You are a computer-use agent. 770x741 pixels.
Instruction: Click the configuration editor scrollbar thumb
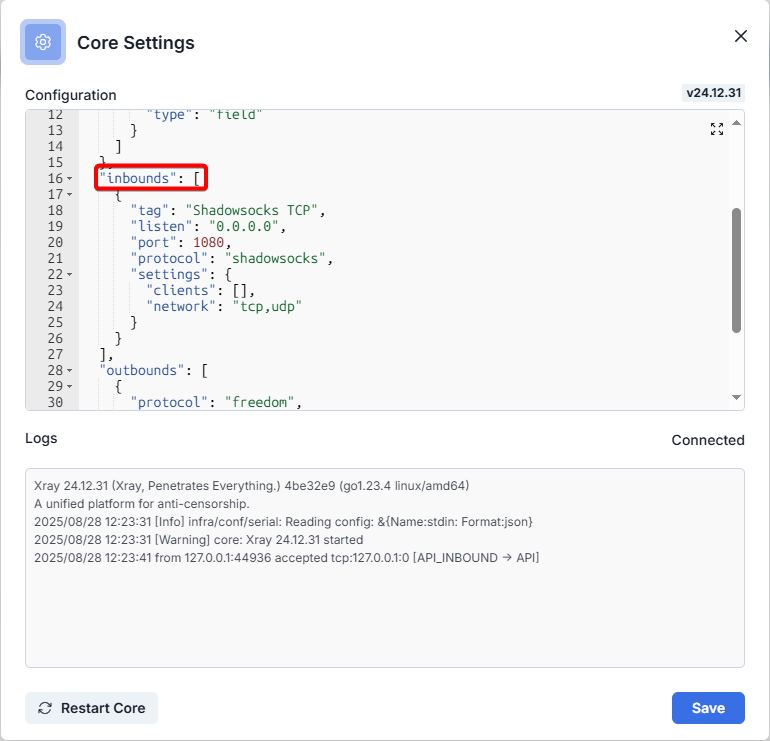click(737, 270)
